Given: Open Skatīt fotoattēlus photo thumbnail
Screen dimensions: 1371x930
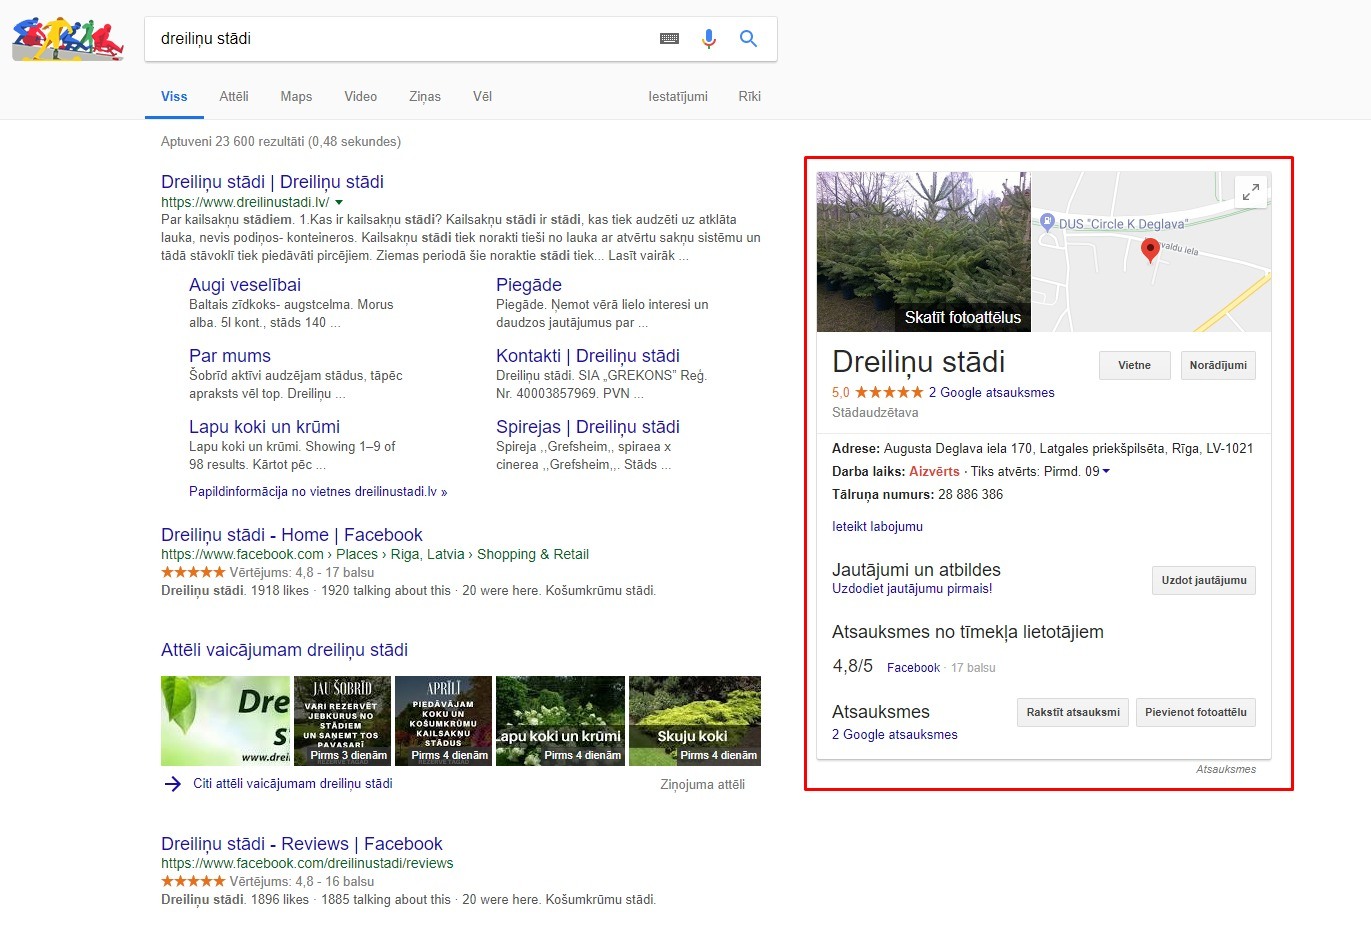Looking at the screenshot, I should [x=923, y=252].
